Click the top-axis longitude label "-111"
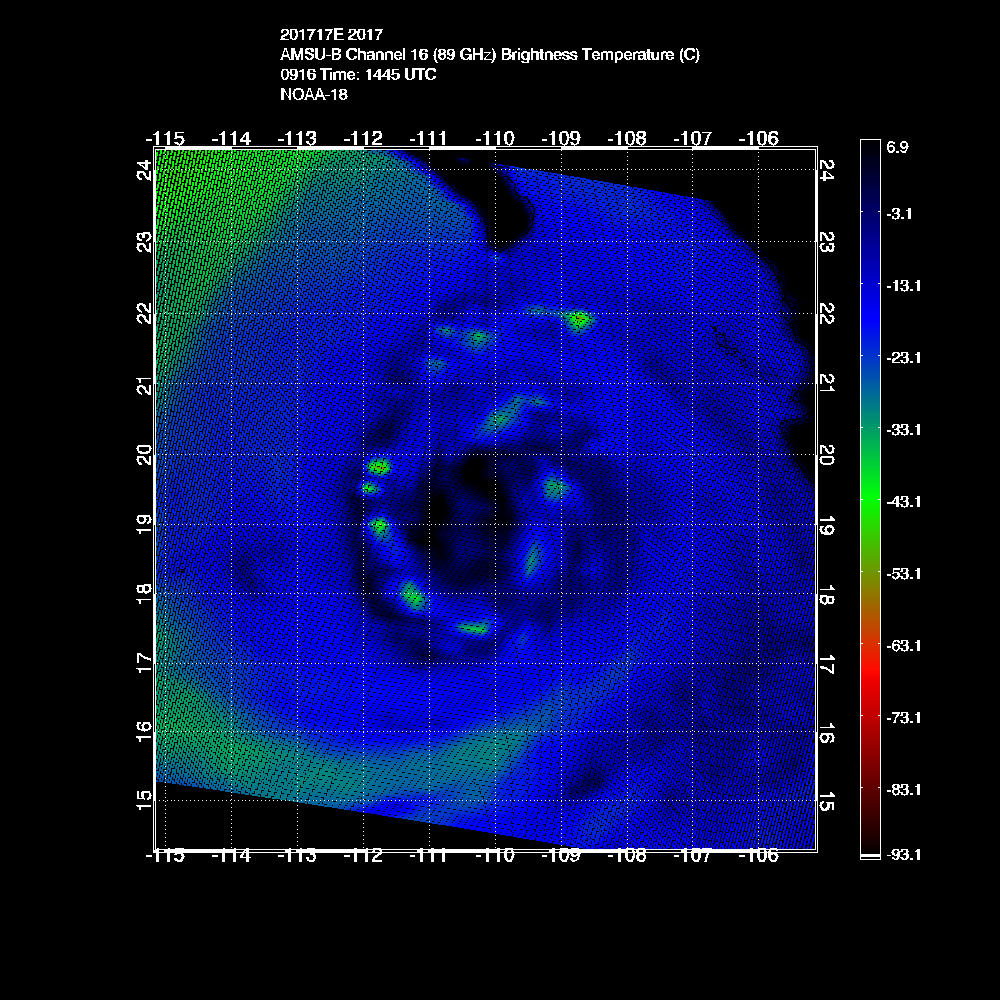Screen dimensions: 1000x1000 pyautogui.click(x=428, y=138)
